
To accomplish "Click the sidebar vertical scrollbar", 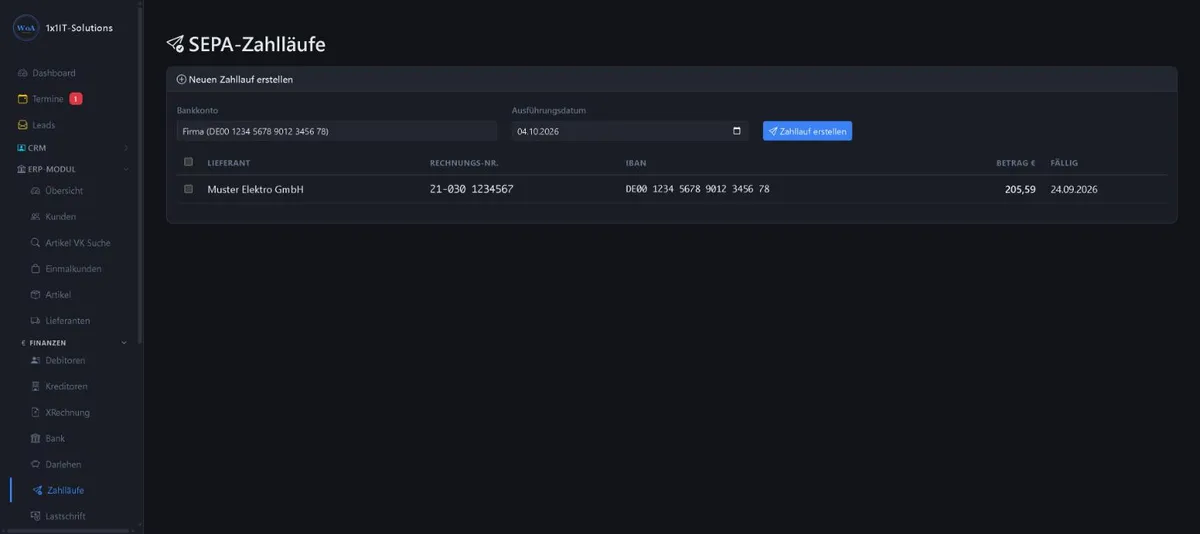I will [x=140, y=175].
